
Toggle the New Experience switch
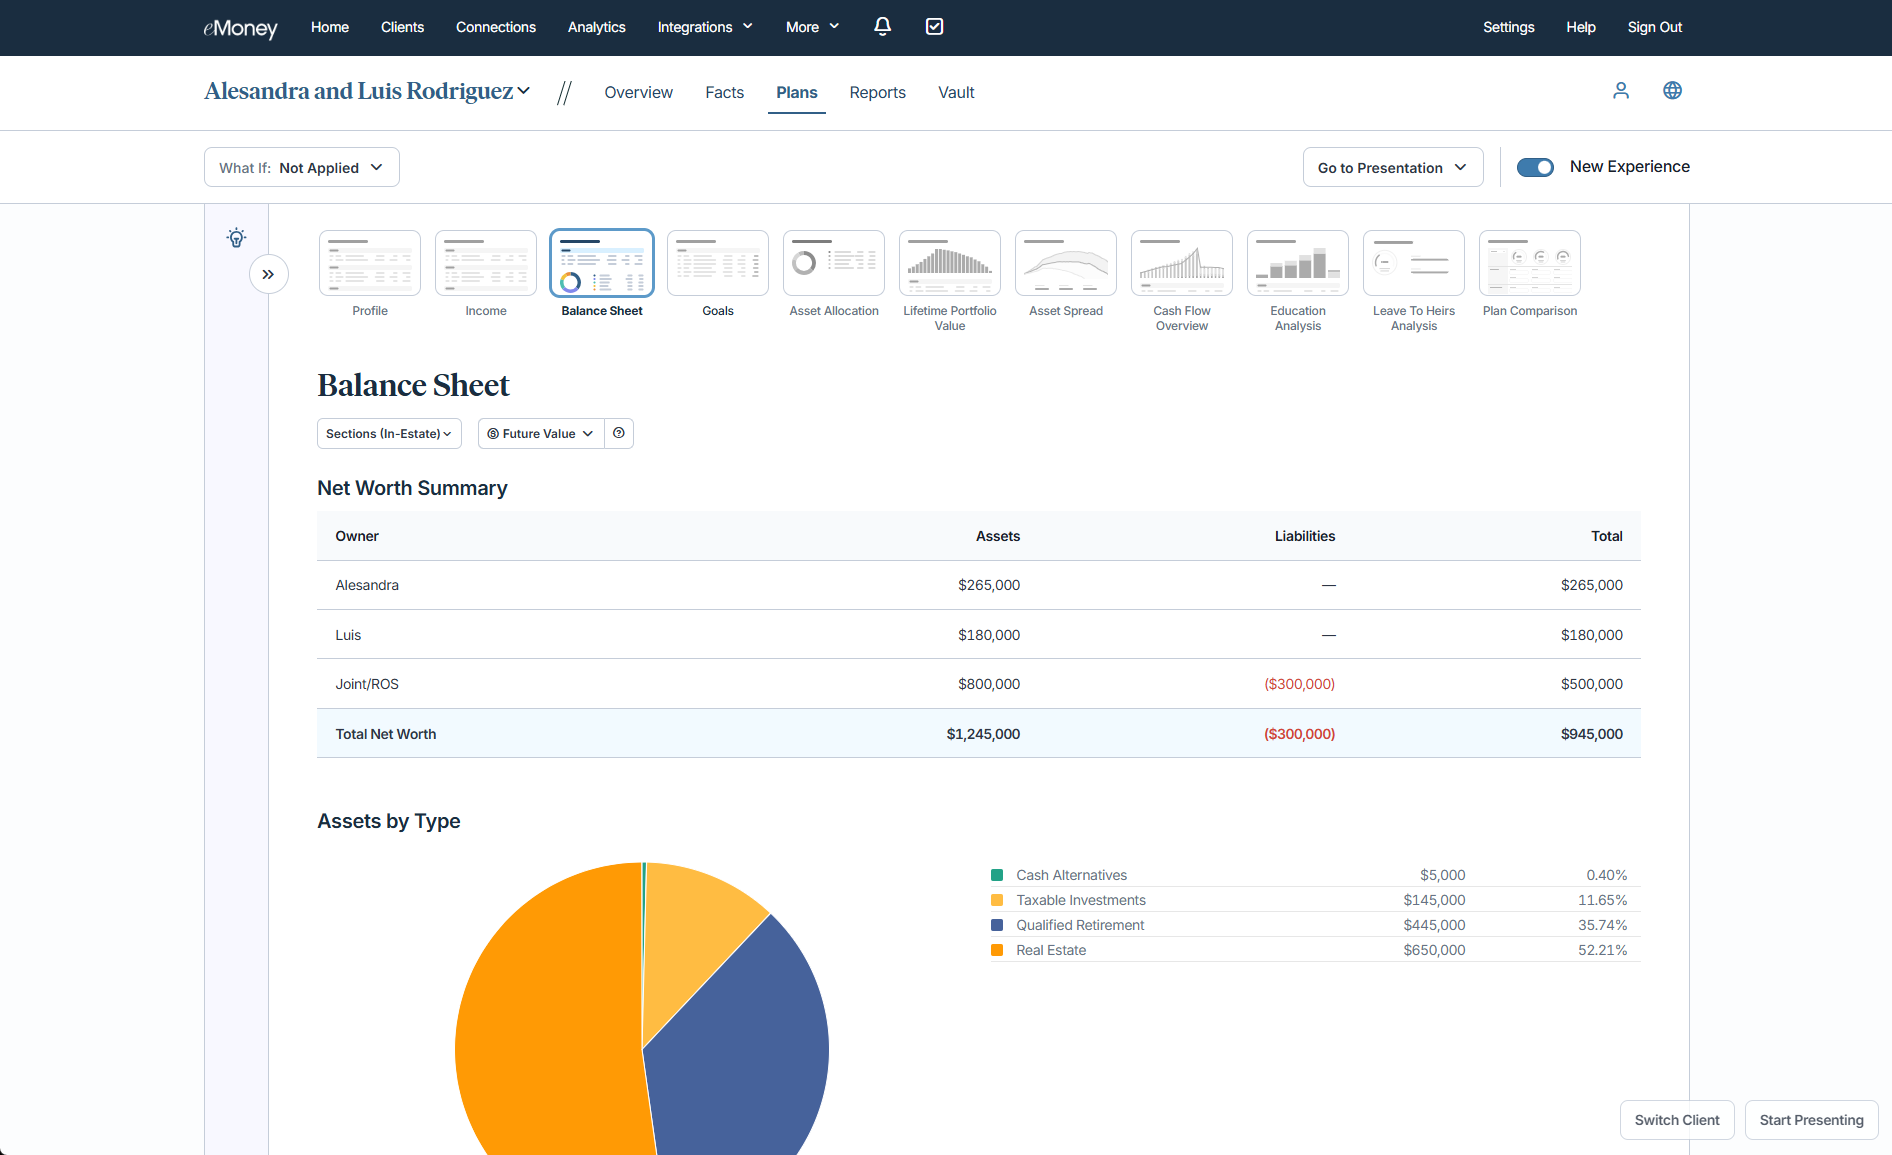pos(1535,167)
